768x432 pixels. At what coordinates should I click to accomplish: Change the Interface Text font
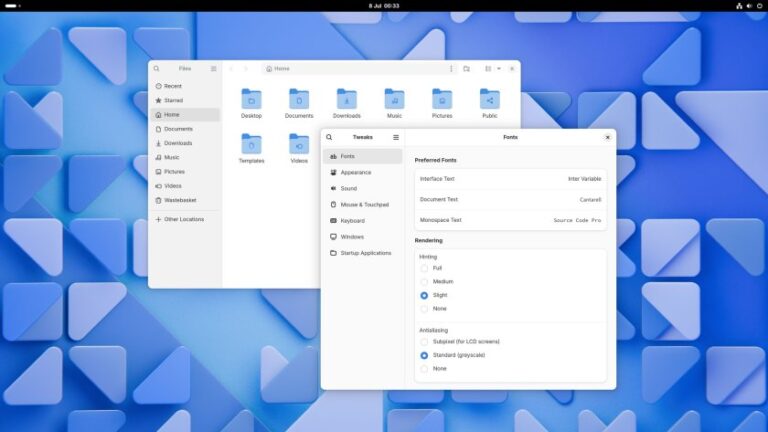click(x=510, y=179)
